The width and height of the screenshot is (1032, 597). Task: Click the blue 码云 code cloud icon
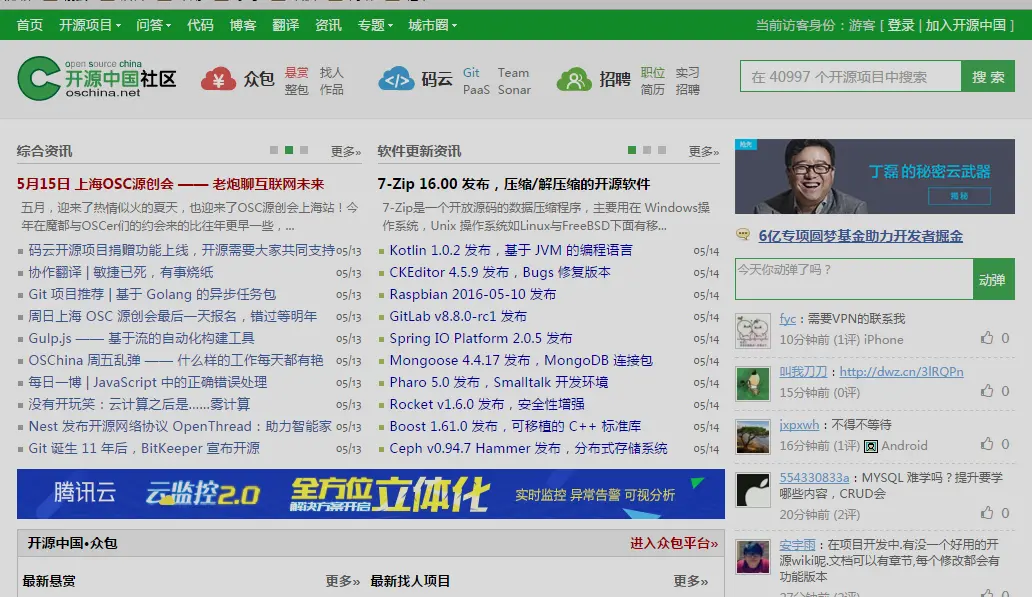tap(396, 79)
